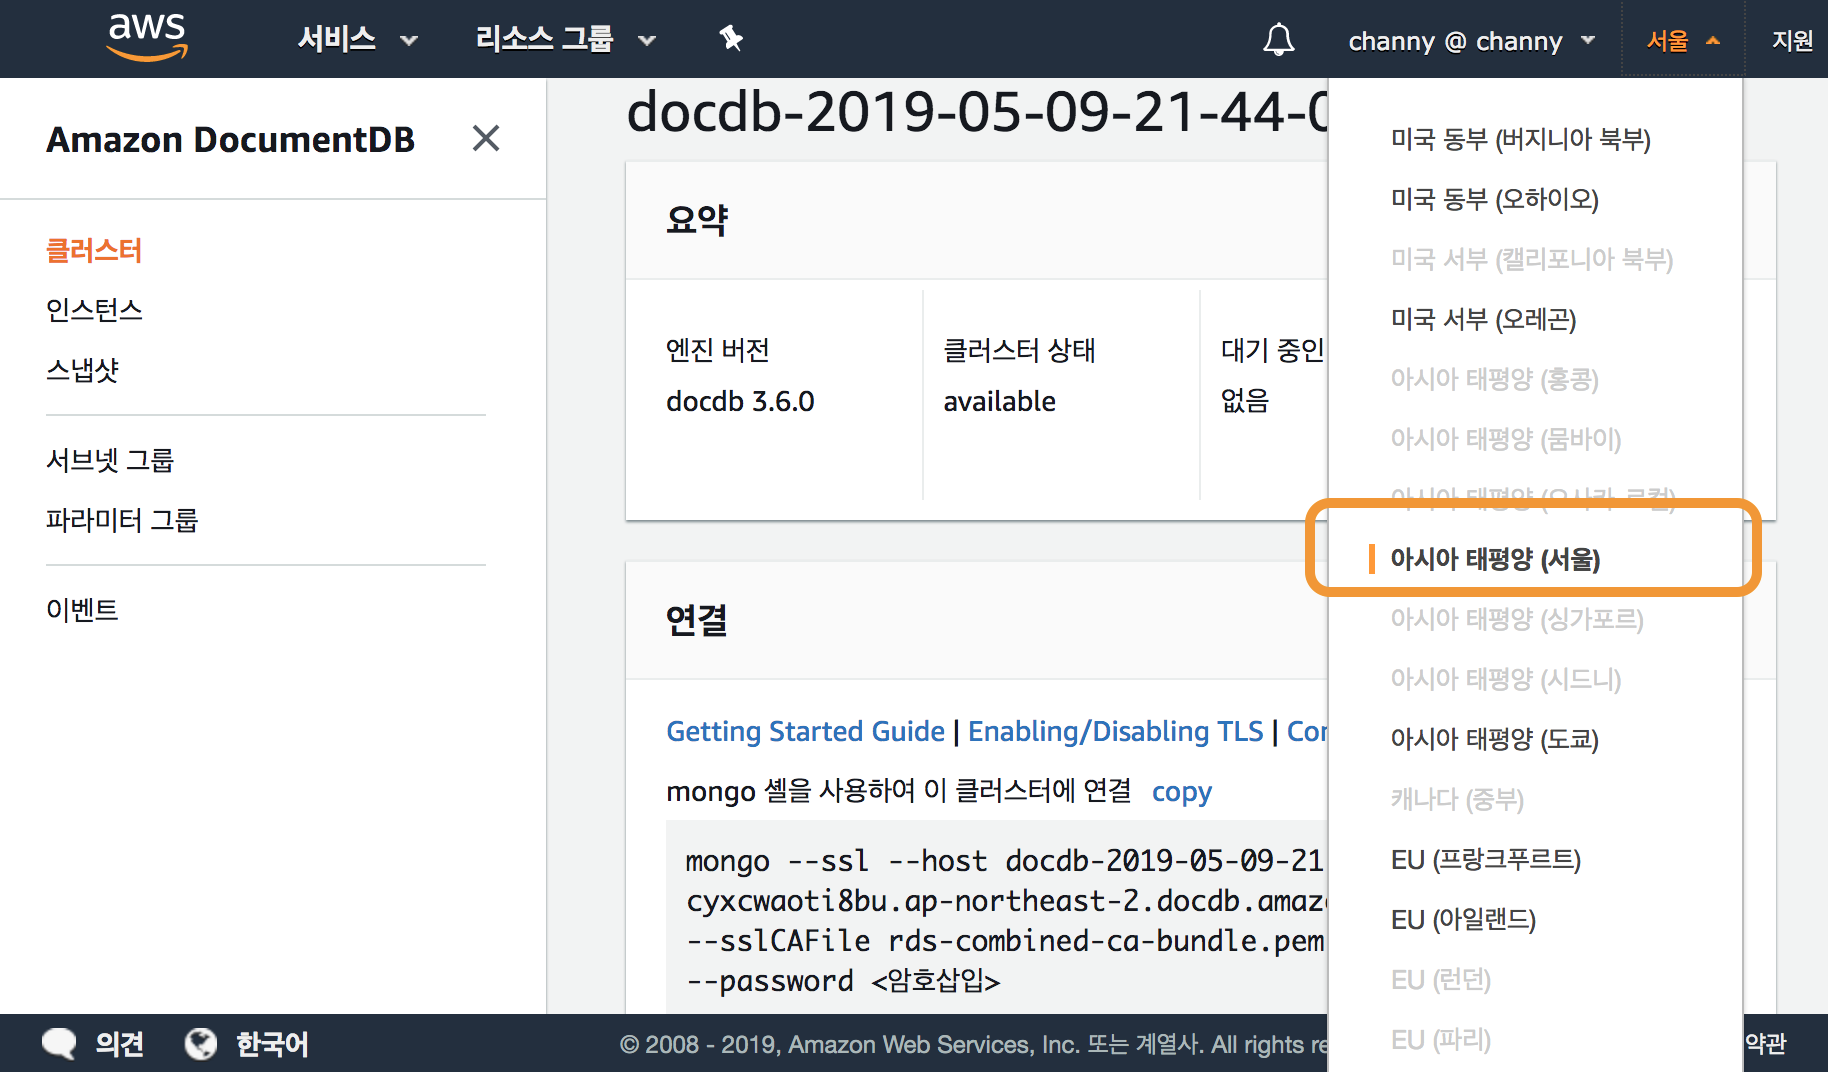Click the 요약 summary section header
The image size is (1828, 1072).
pyautogui.click(x=697, y=220)
